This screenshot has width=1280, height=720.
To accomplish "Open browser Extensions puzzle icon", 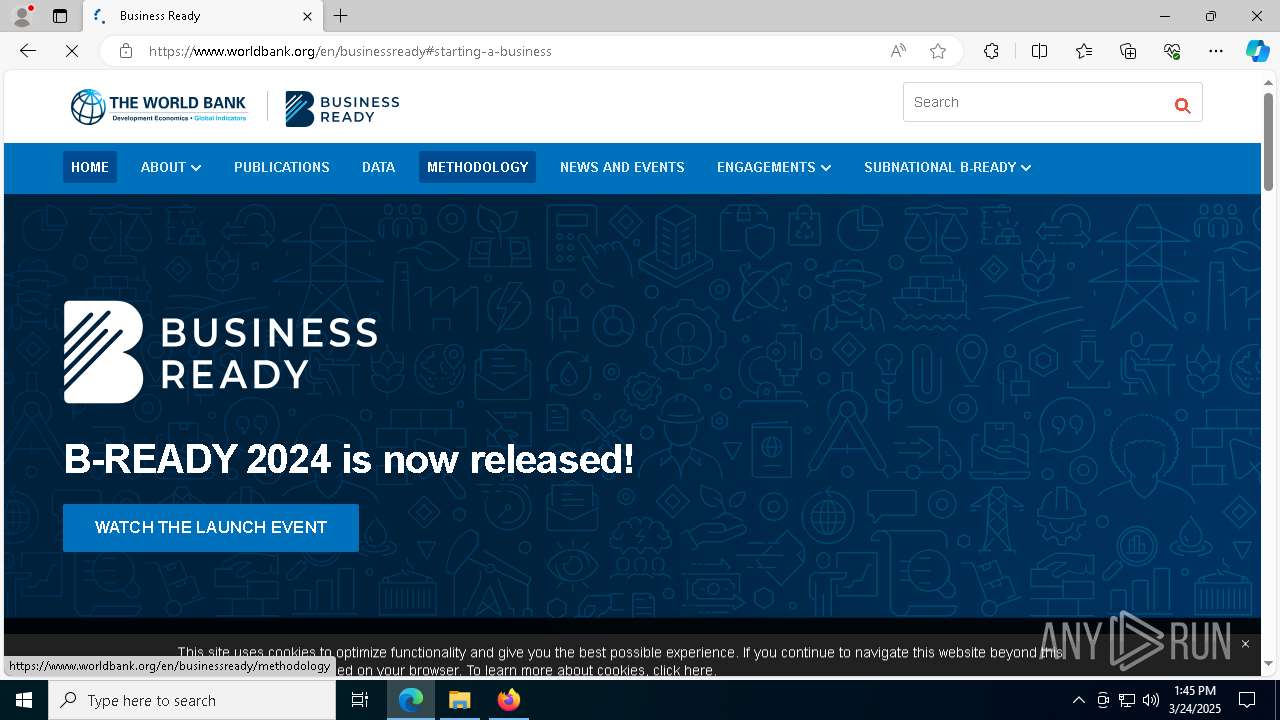I will click(x=991, y=51).
